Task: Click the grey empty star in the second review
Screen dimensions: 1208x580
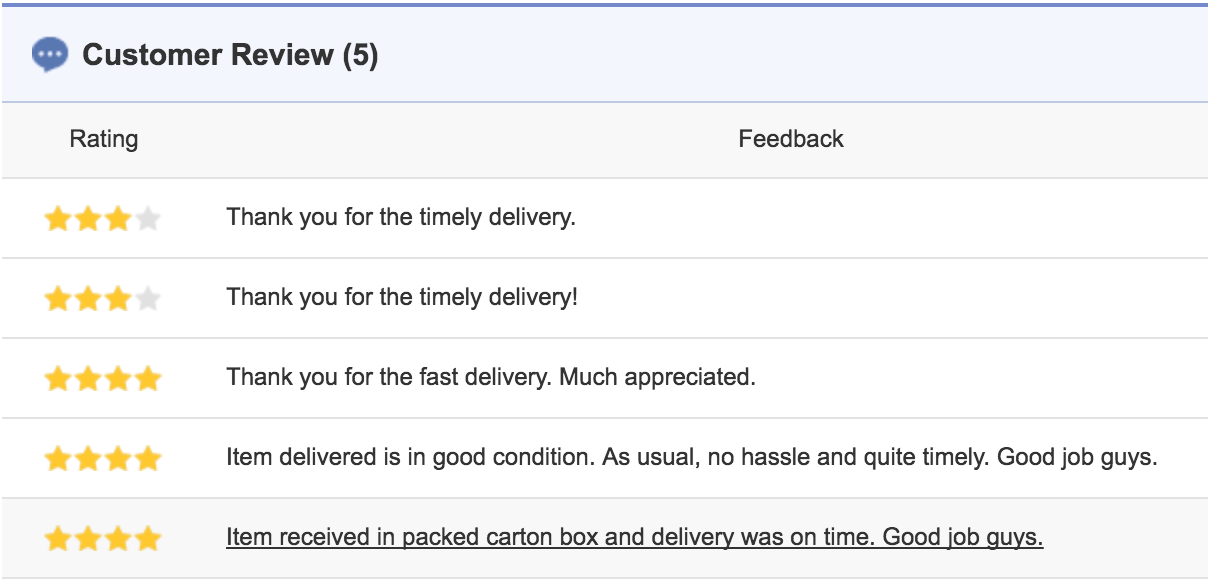Action: click(148, 299)
